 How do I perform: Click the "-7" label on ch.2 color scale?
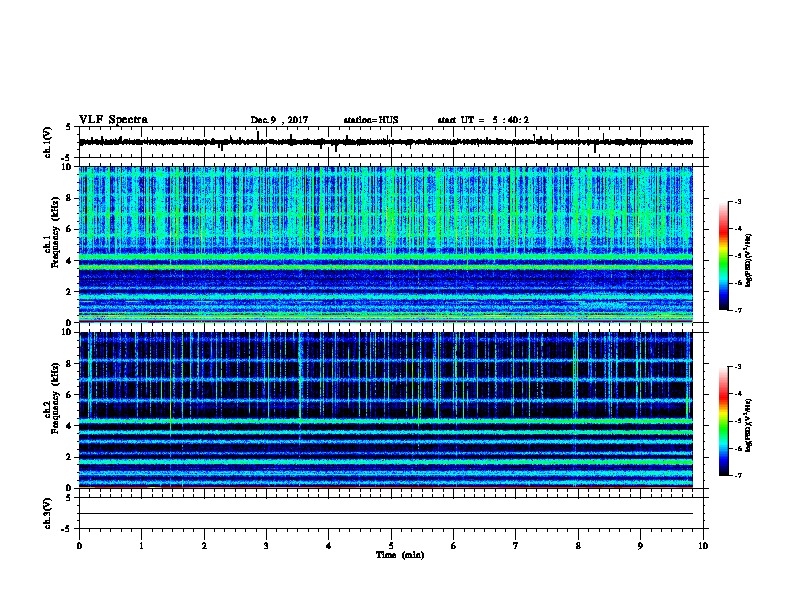[x=737, y=475]
